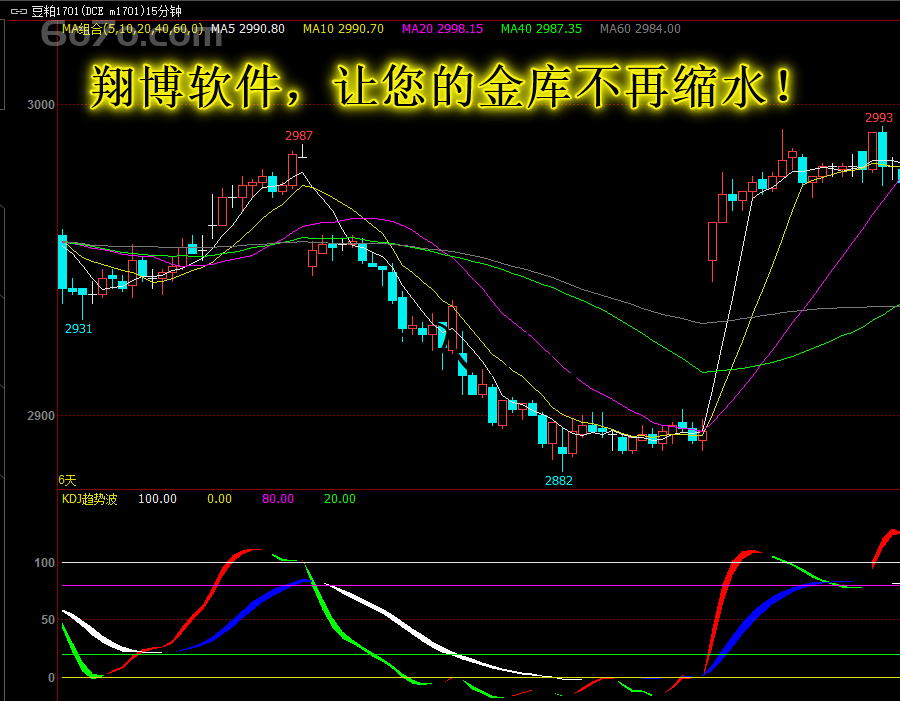The height and width of the screenshot is (701, 900).
Task: Click the KDJ 100.00 parameter value
Action: click(157, 499)
